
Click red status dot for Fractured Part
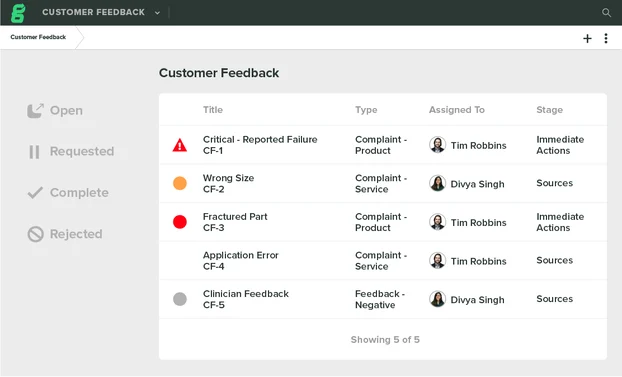pyautogui.click(x=180, y=222)
